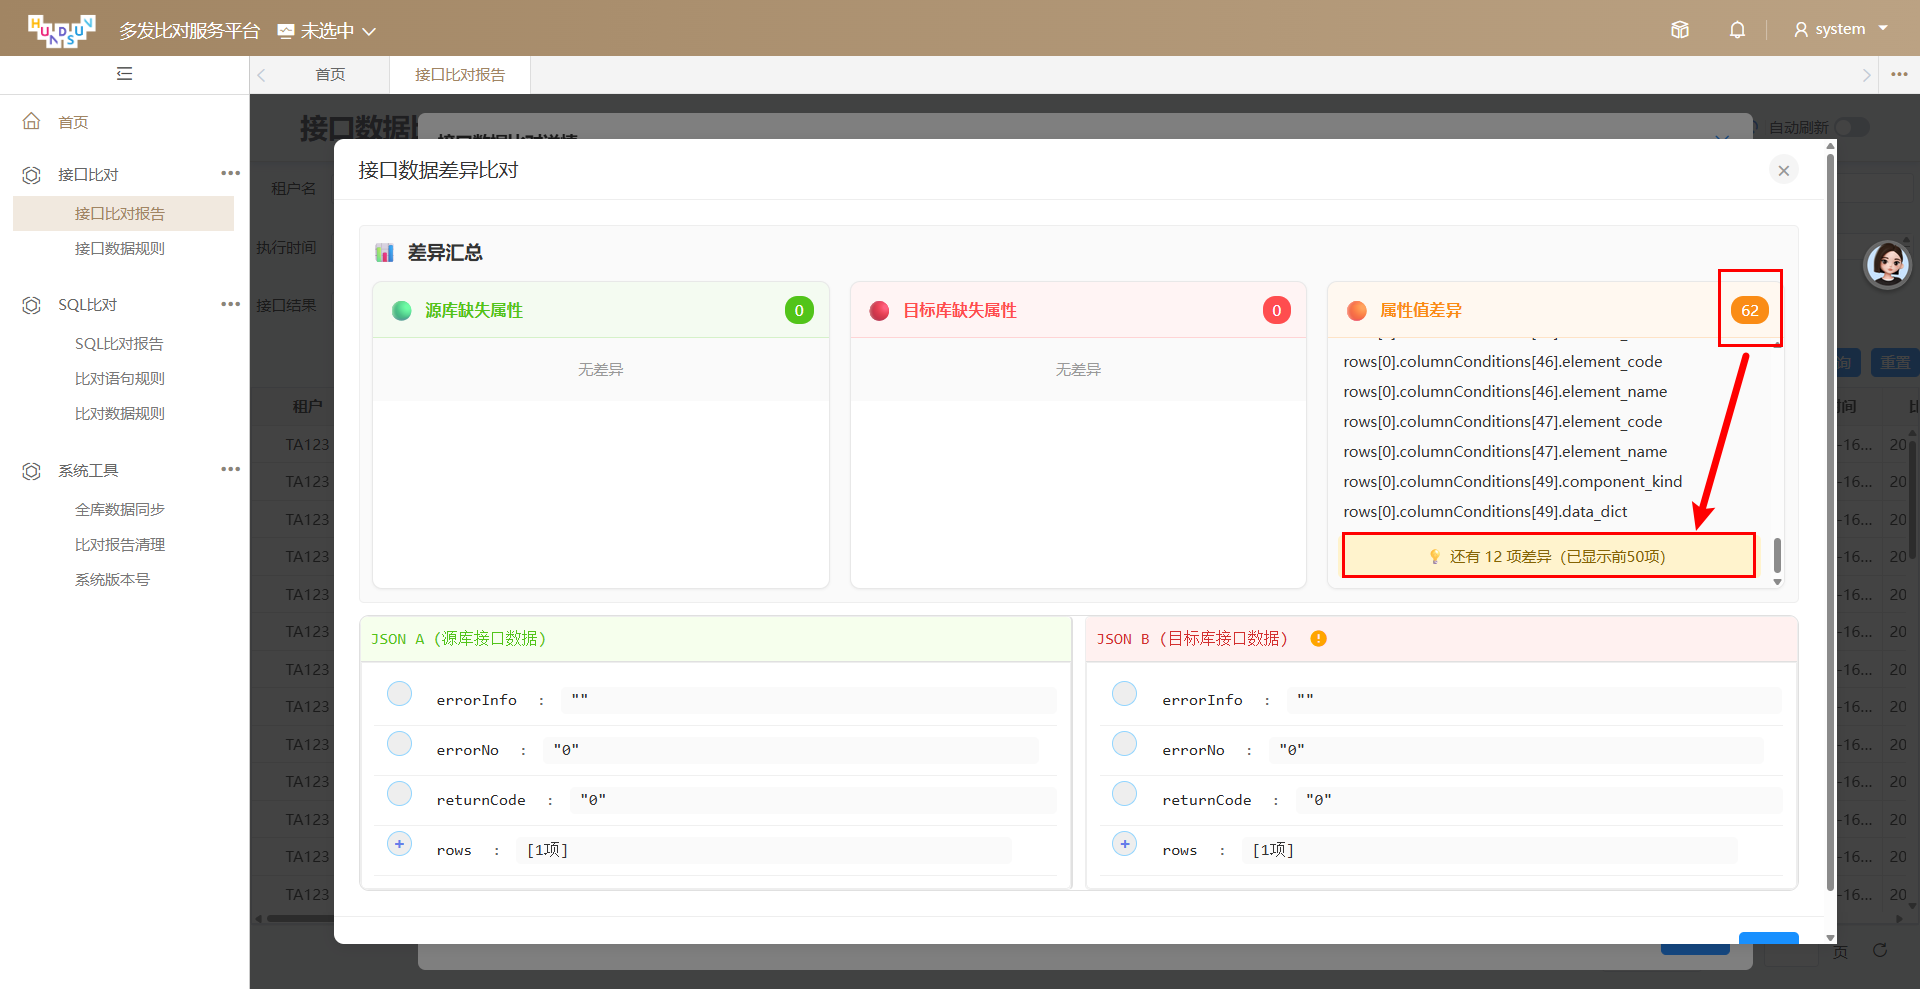This screenshot has width=1920, height=989.
Task: Toggle the 自动刷新 switch
Action: coord(1852,127)
